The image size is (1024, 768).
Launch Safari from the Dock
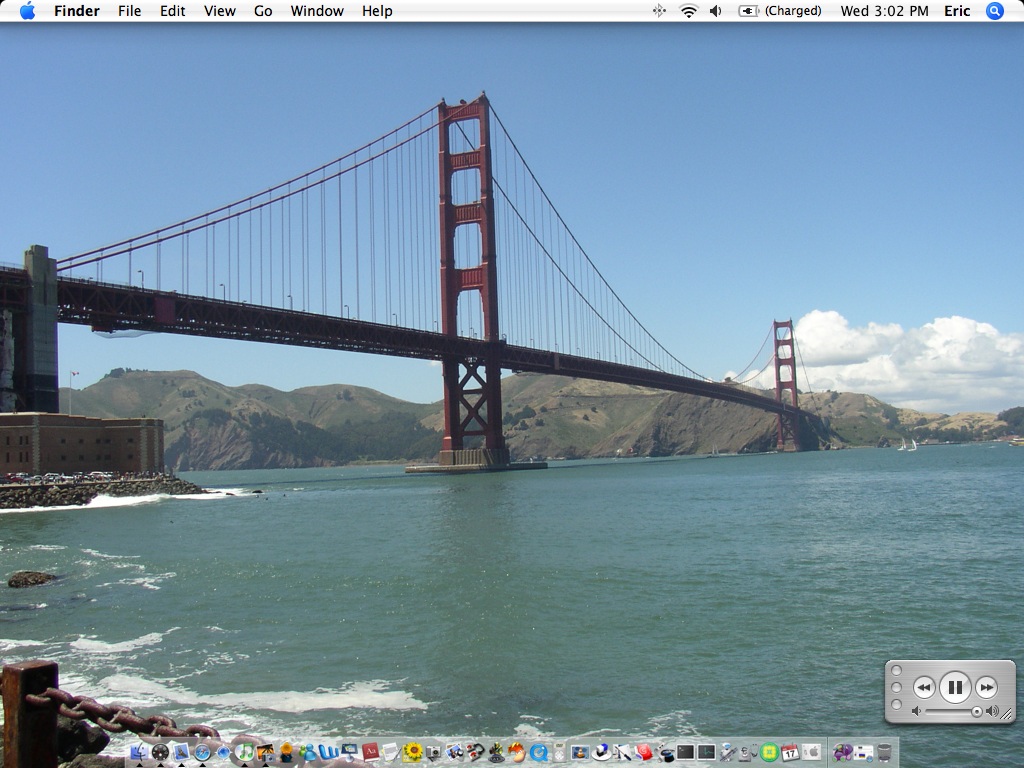202,752
